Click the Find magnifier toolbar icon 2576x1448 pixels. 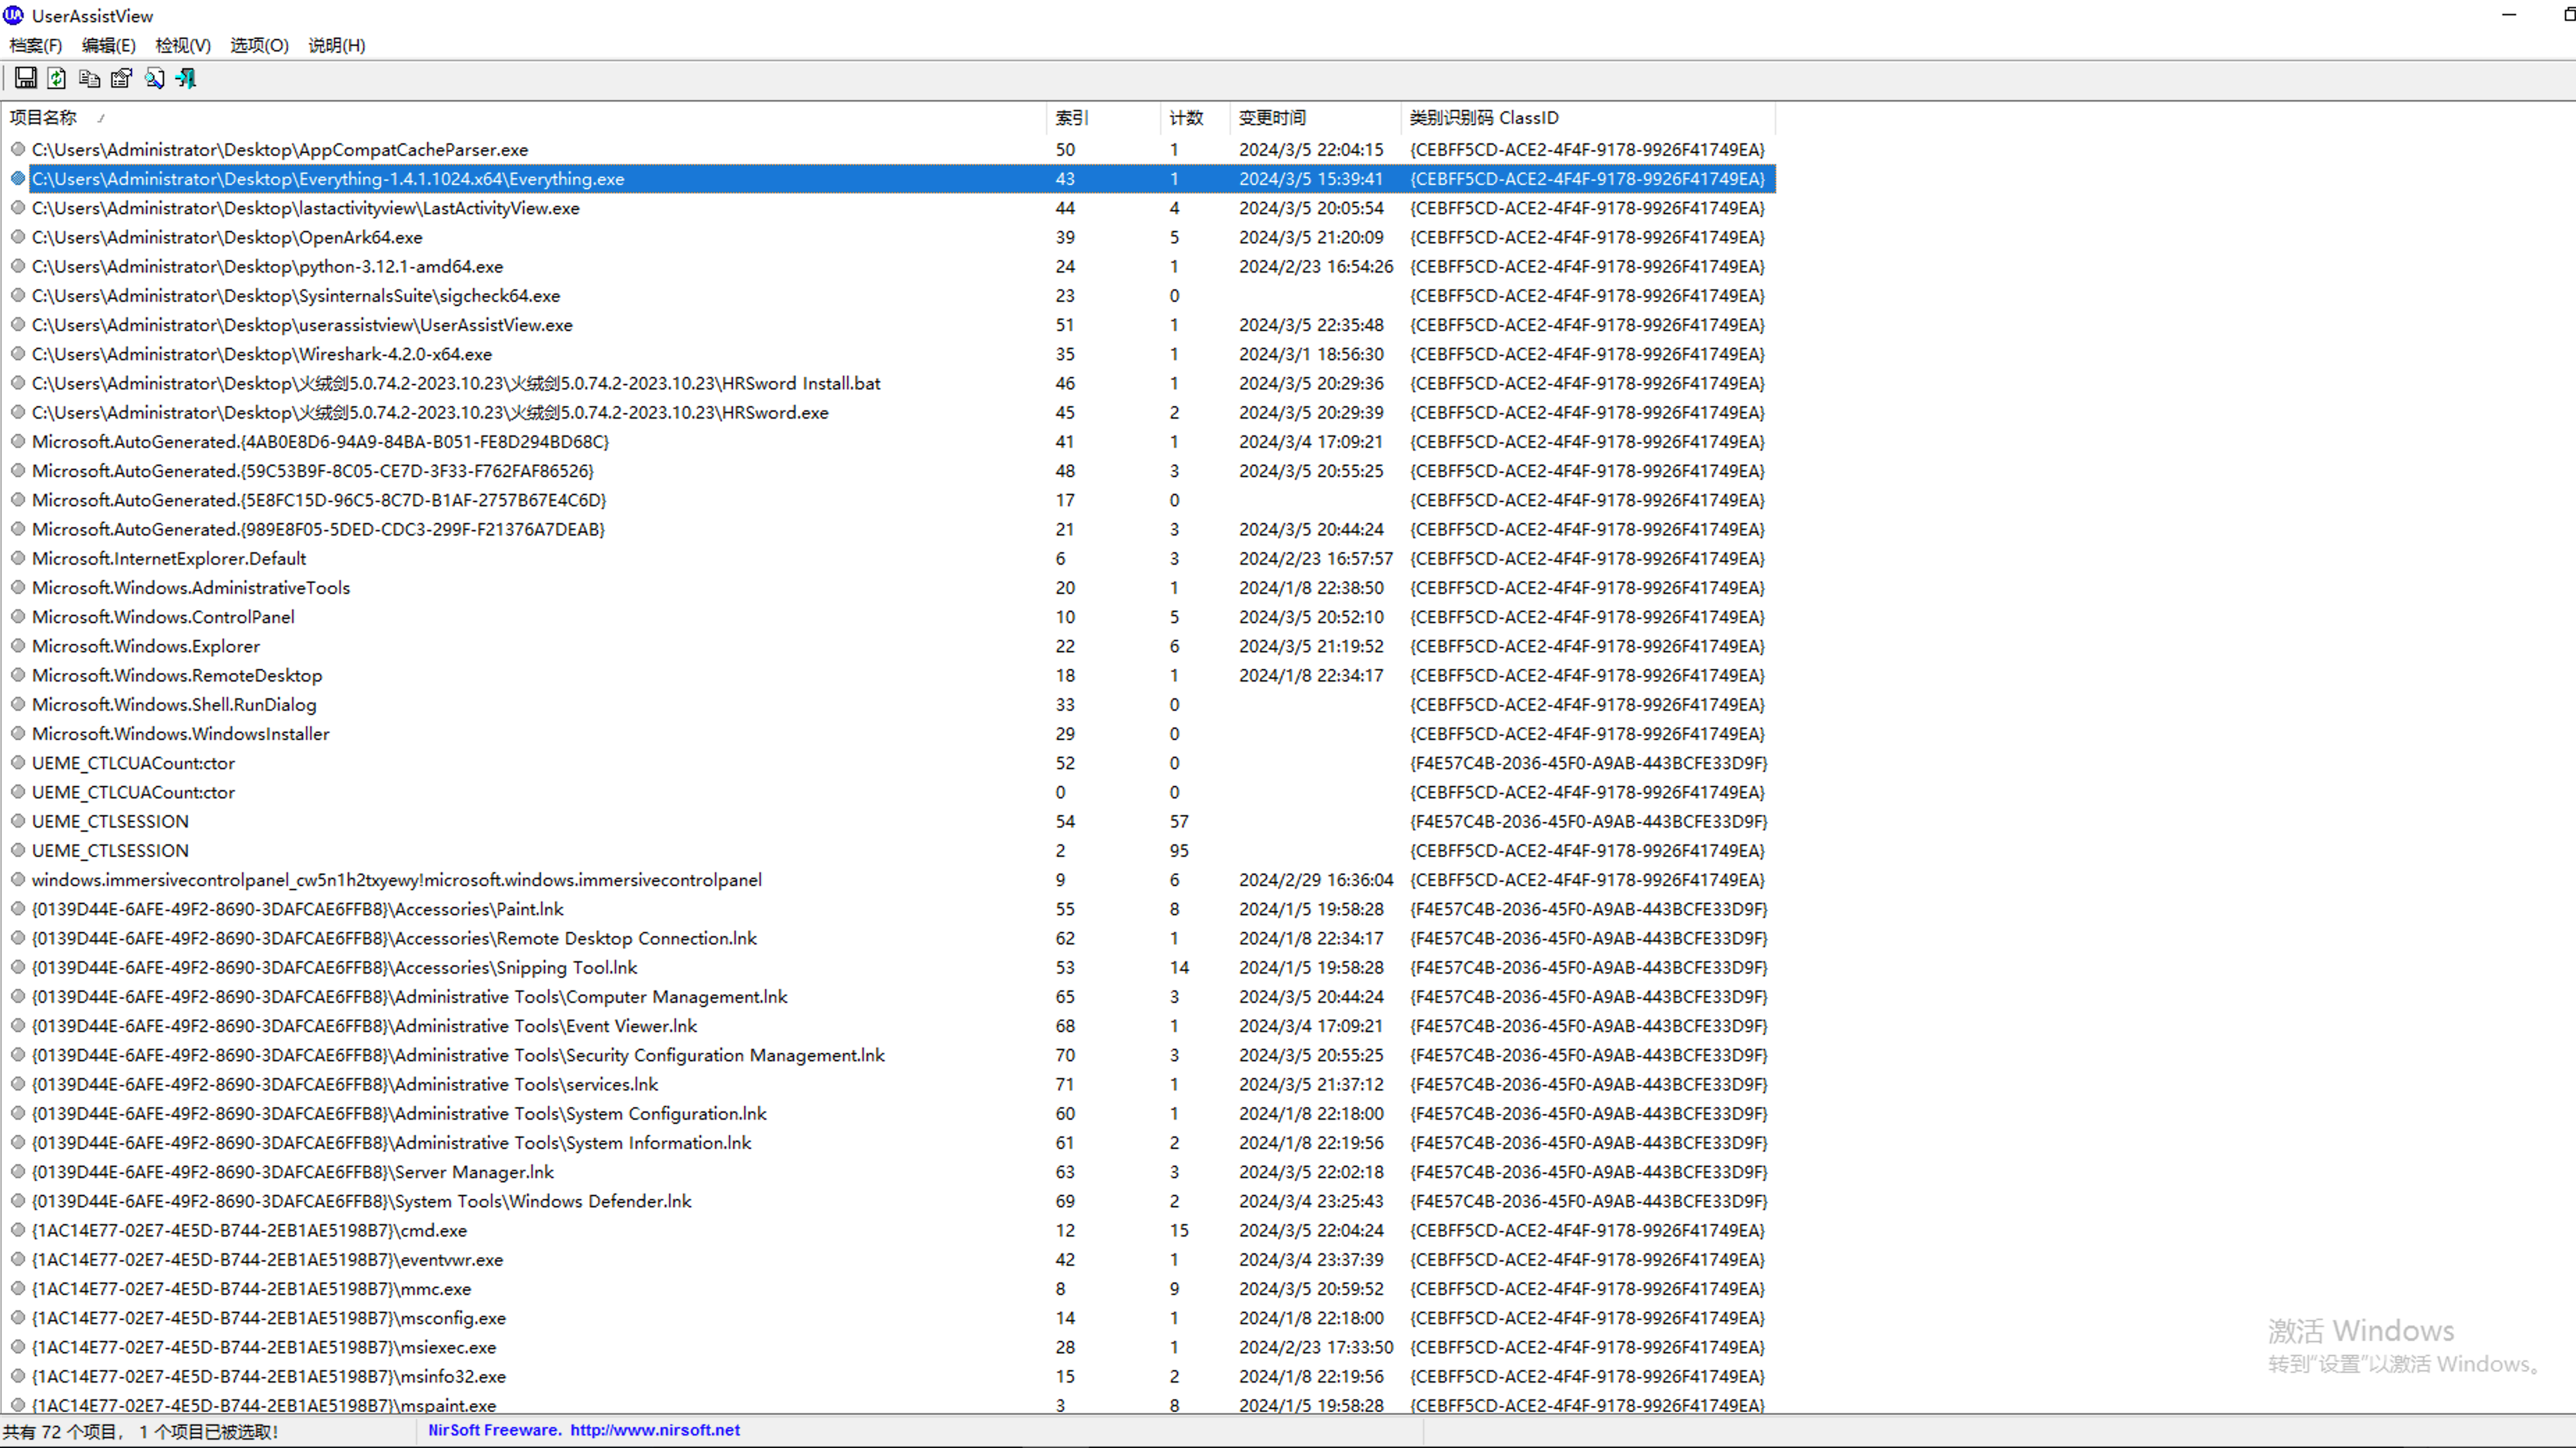click(x=154, y=78)
